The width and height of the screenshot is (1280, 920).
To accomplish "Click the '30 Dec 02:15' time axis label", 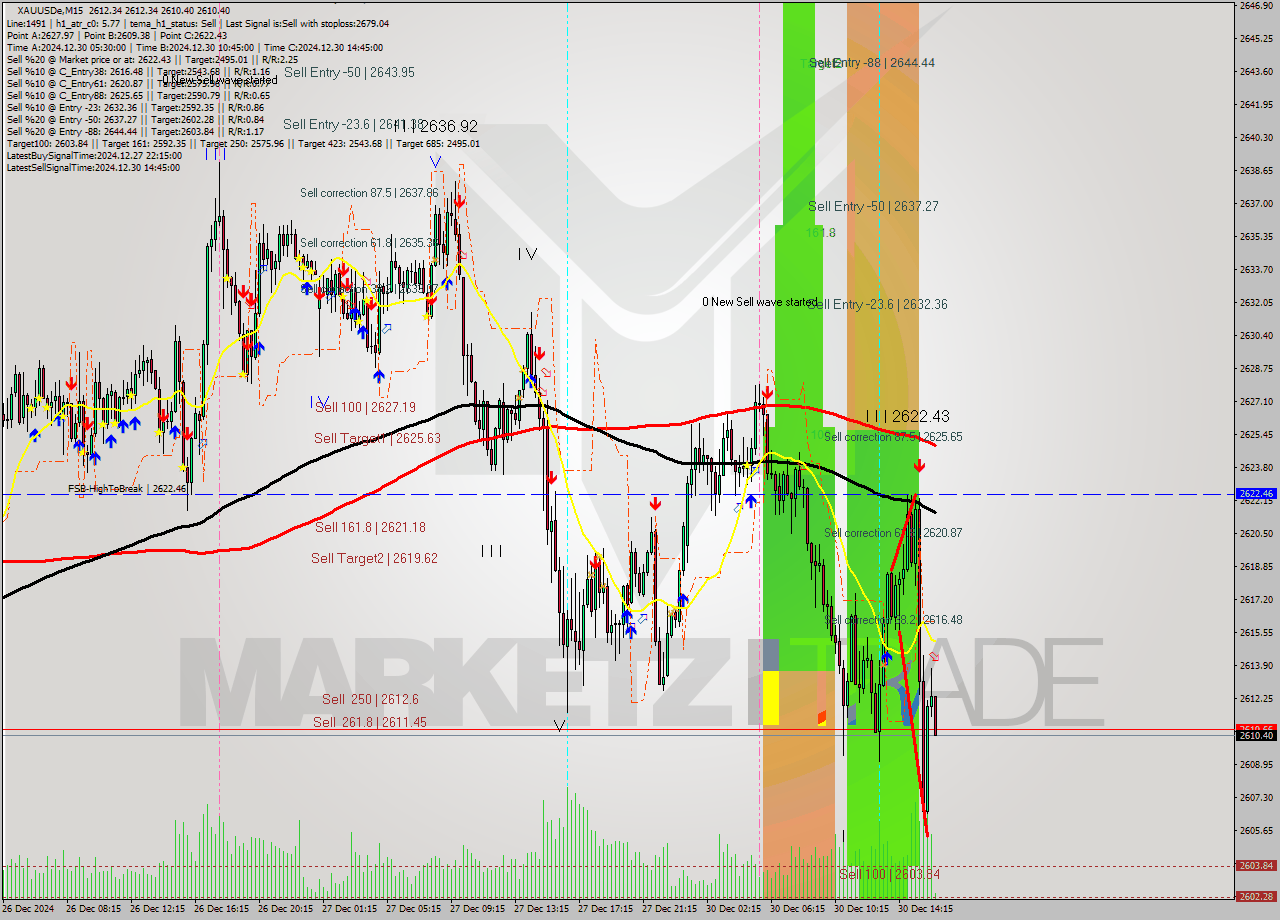I will [734, 910].
